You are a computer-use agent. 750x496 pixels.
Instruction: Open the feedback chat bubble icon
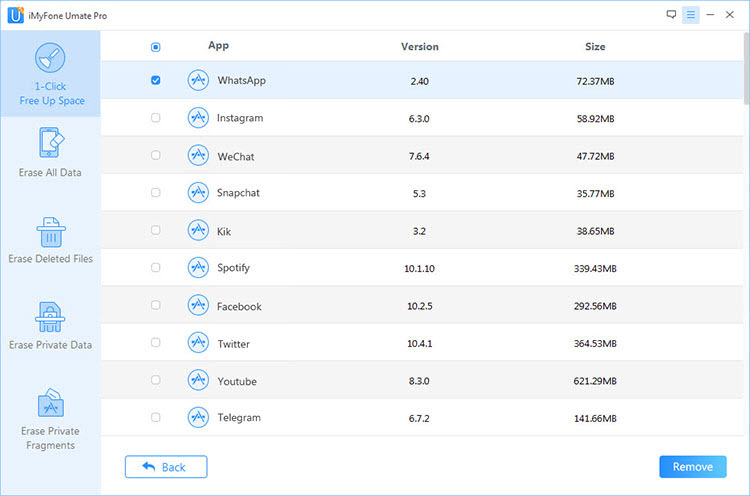(671, 15)
